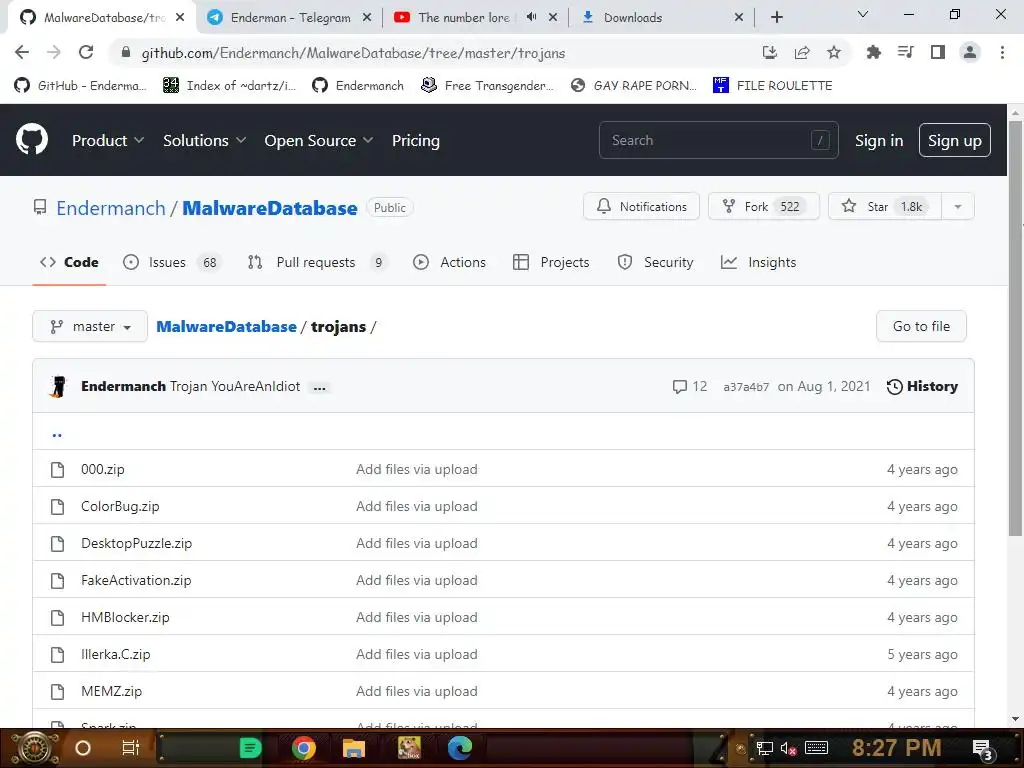Open the Security tab
Screen dimensions: 1024x768
pos(655,263)
